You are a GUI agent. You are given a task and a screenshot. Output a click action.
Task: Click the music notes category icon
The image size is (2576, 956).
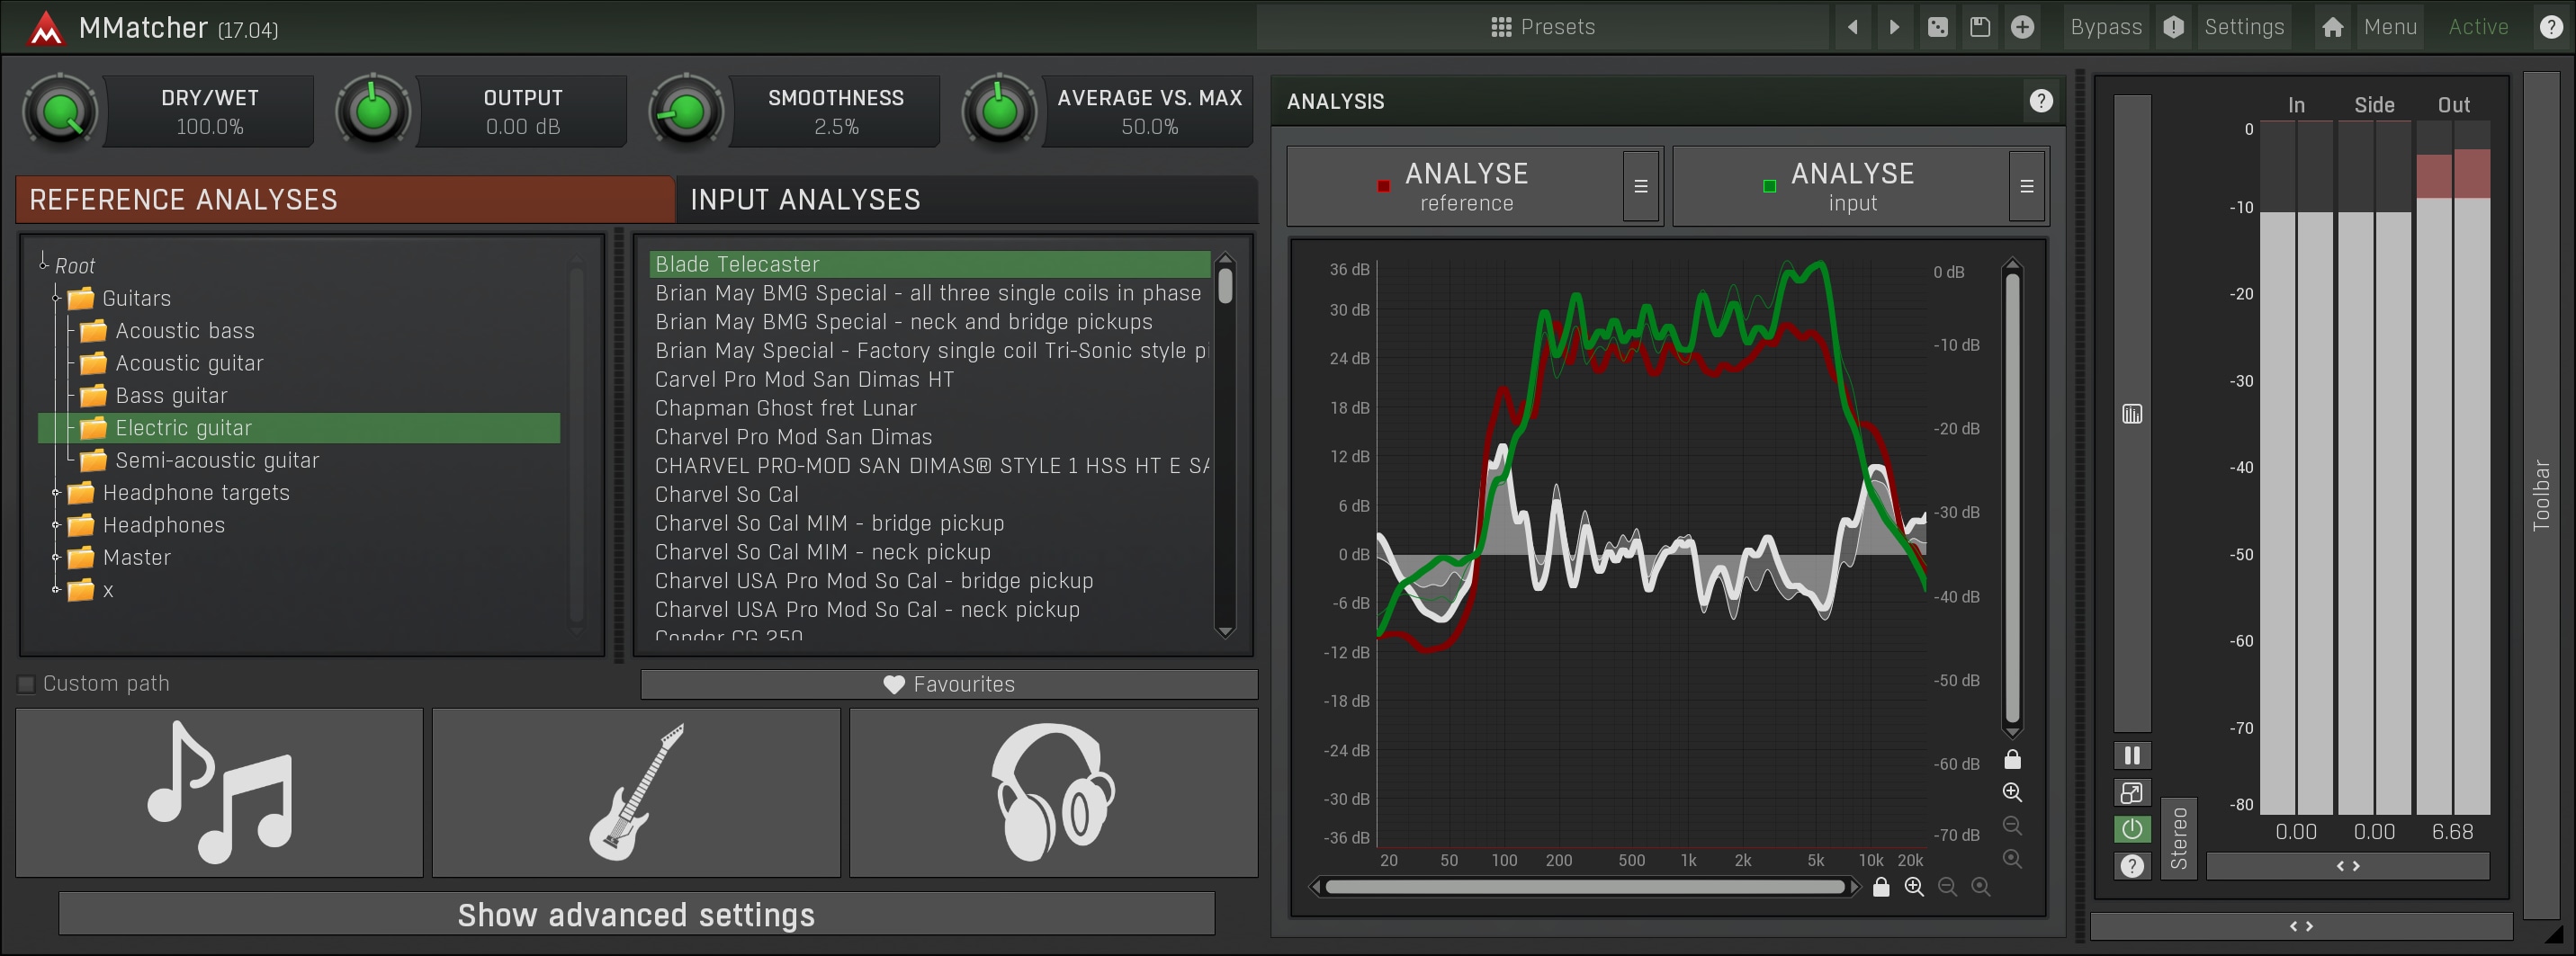pyautogui.click(x=219, y=792)
